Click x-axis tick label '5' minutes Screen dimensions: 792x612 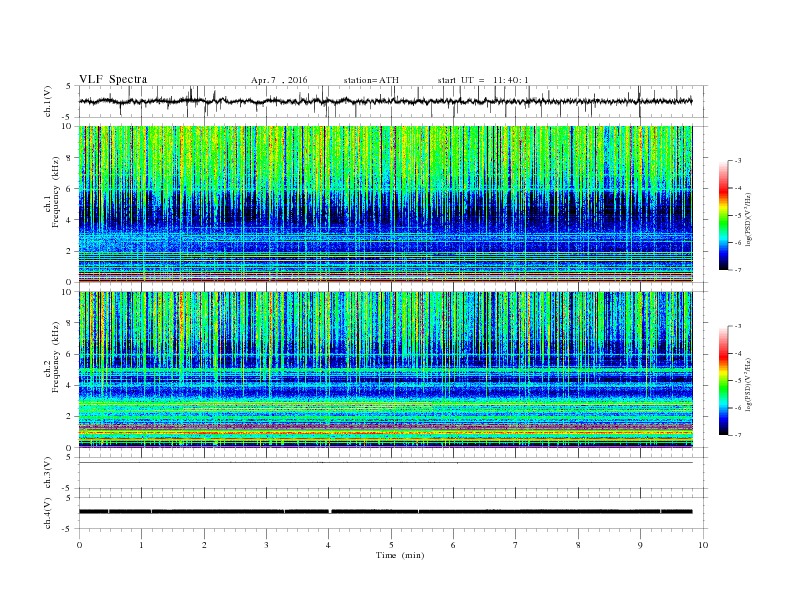[391, 545]
